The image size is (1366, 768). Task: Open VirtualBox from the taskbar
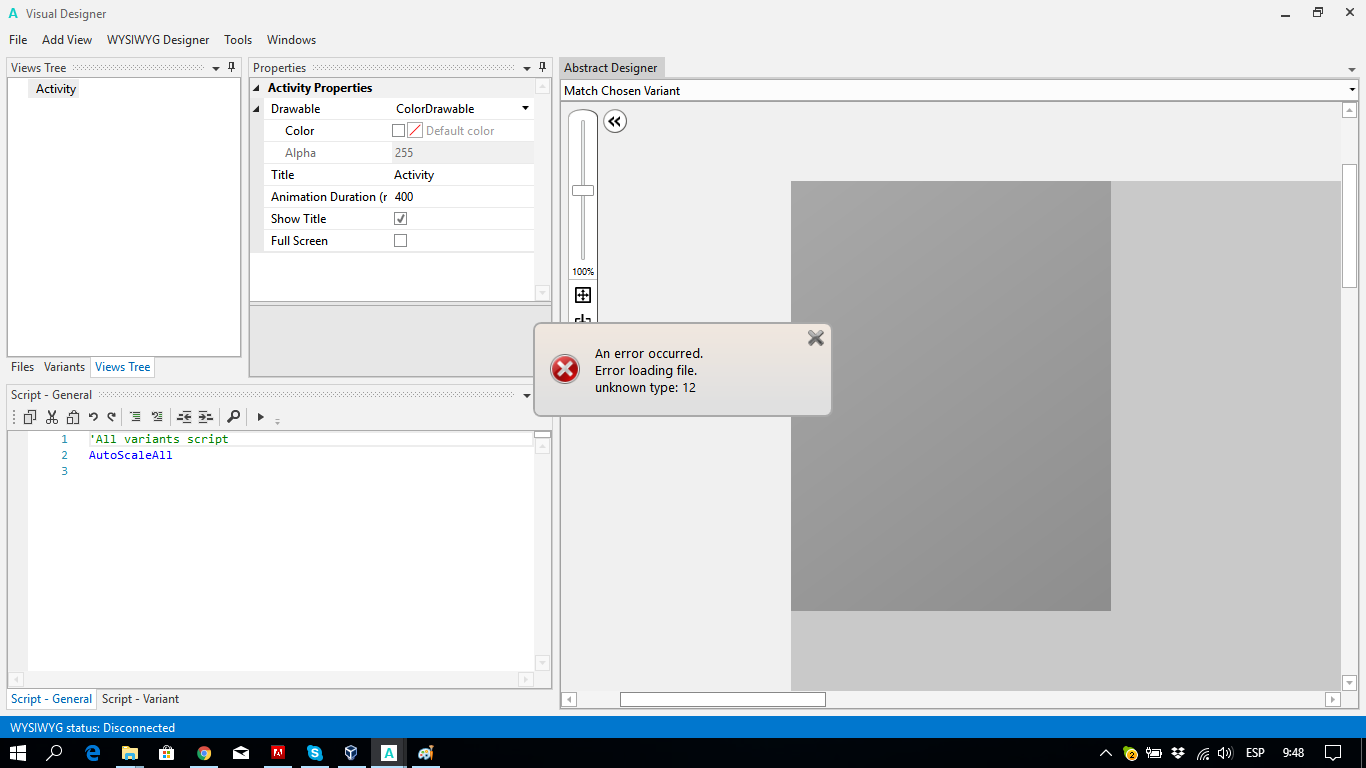coord(351,753)
